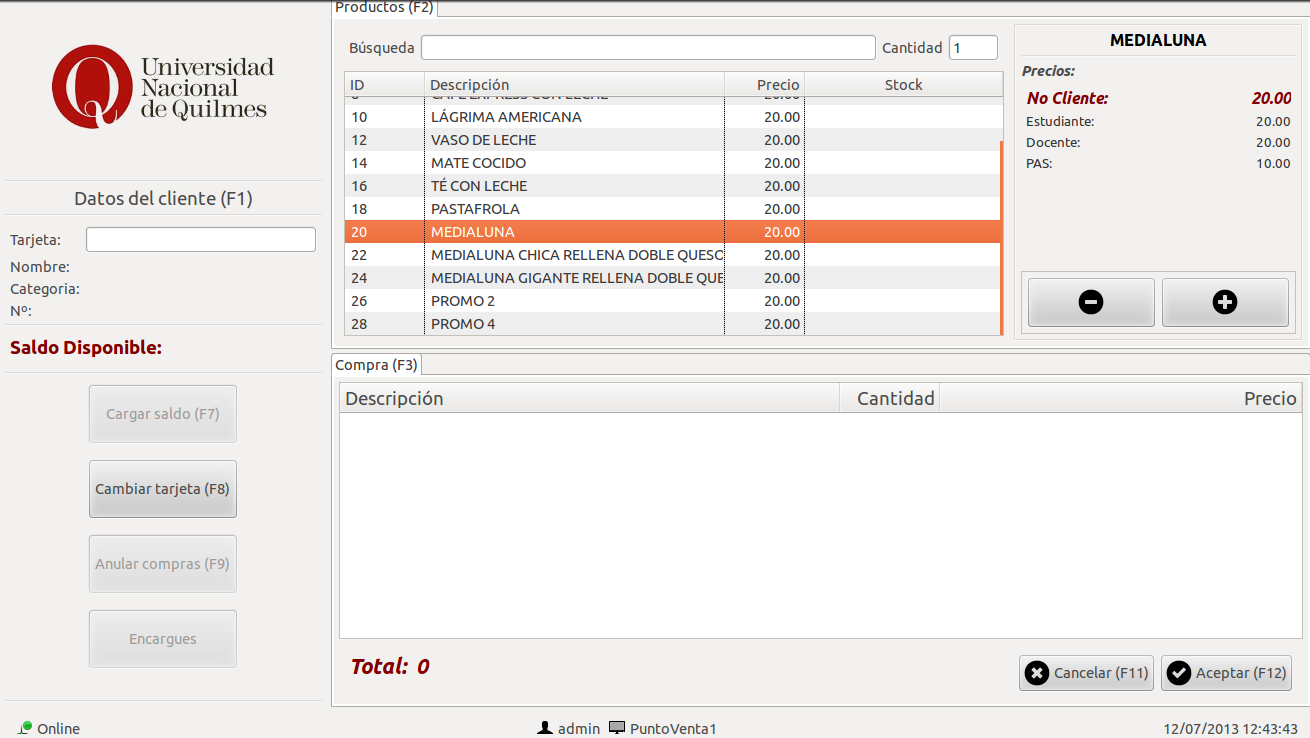Click the ID column header
Image resolution: width=1310 pixels, height=738 pixels.
[384, 85]
